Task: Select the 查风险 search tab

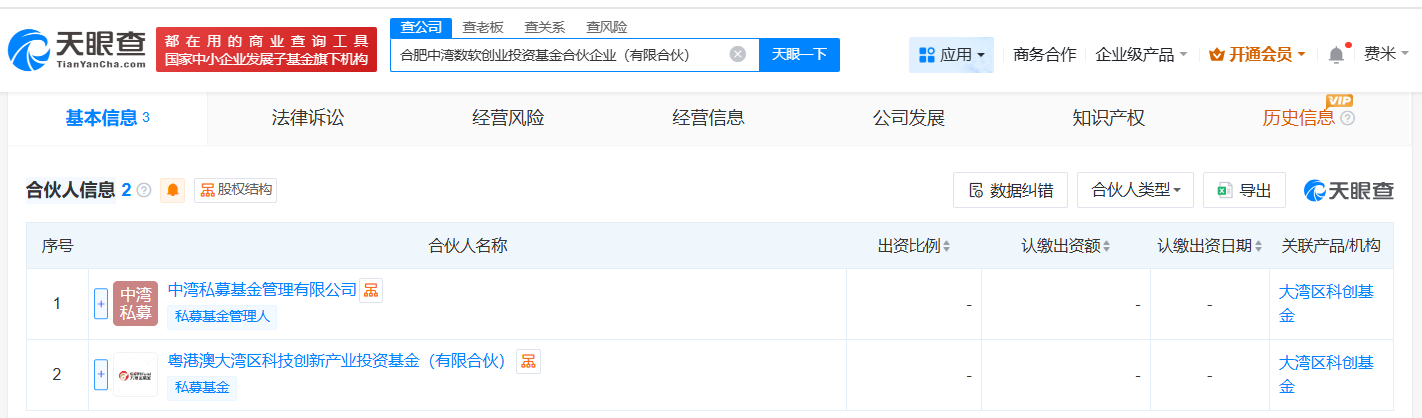Action: pos(606,27)
